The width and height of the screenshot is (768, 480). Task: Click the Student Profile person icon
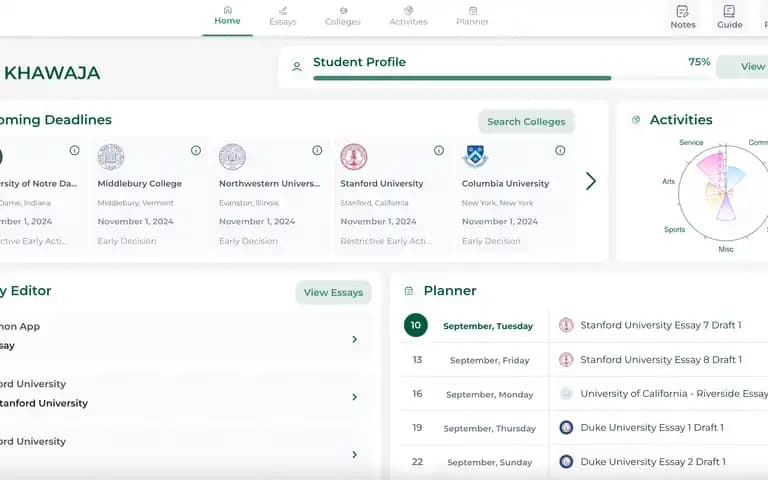[x=296, y=67]
